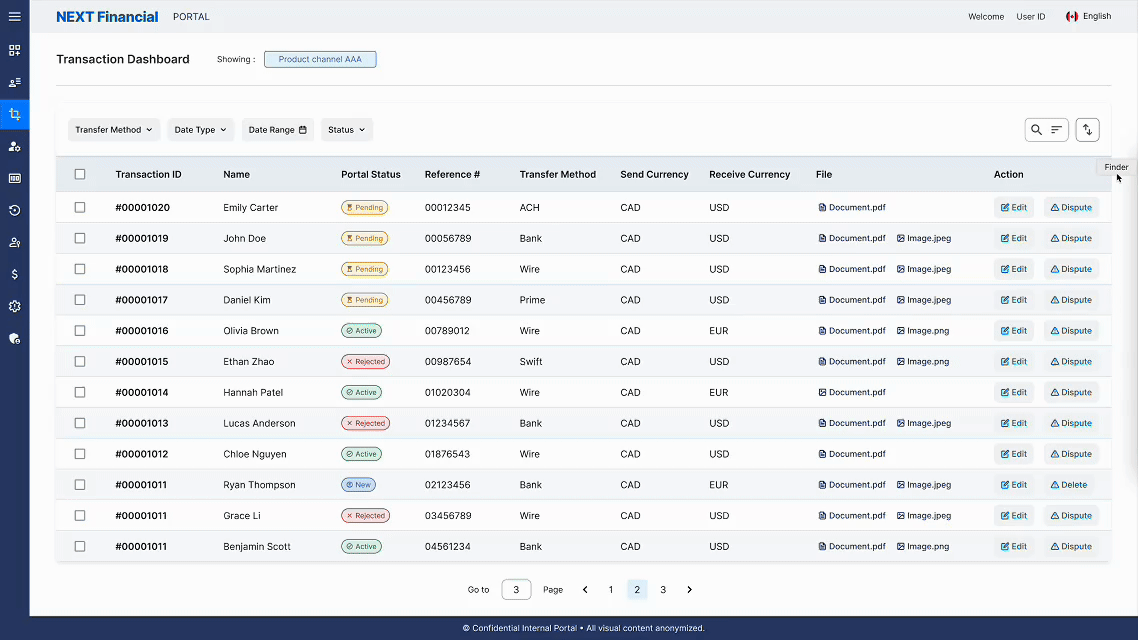Select the checkbox for Olivia Brown's transaction
Viewport: 1138px width, 640px height.
[80, 331]
